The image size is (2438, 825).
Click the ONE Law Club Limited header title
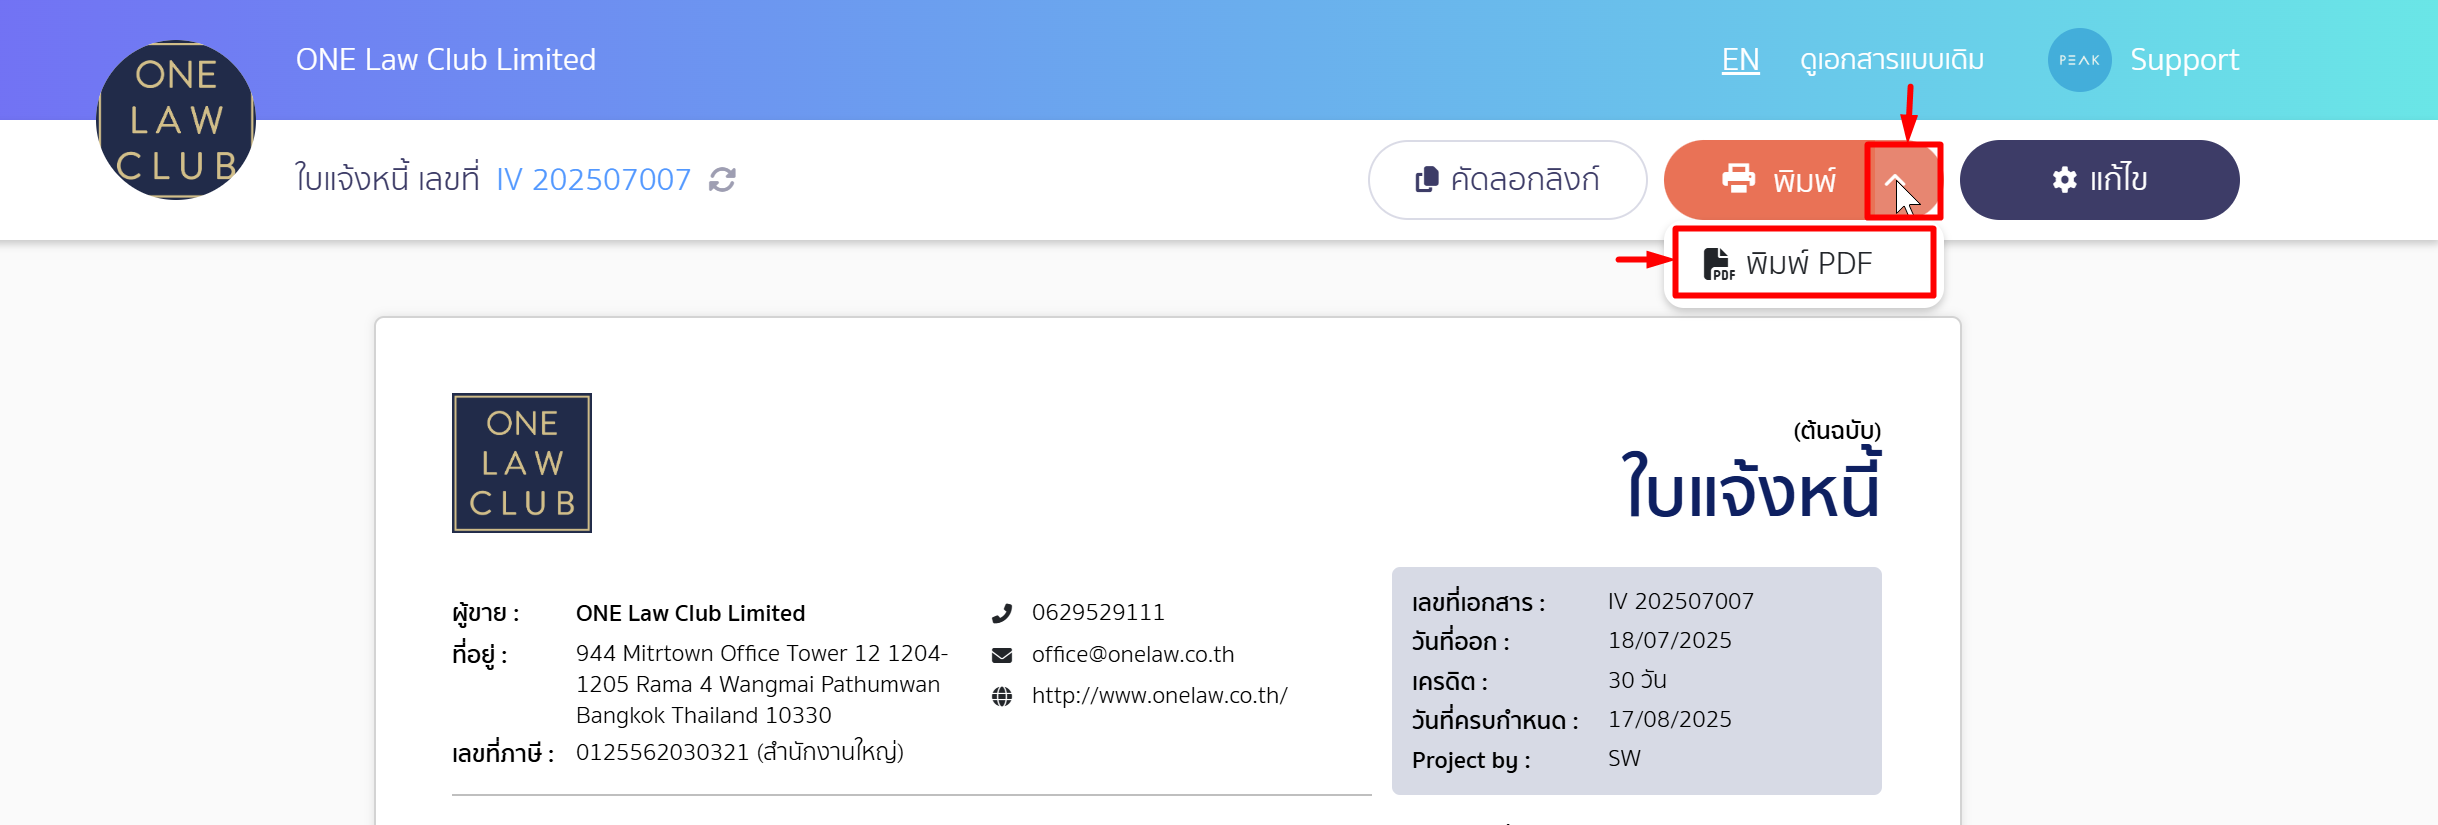pos(446,60)
